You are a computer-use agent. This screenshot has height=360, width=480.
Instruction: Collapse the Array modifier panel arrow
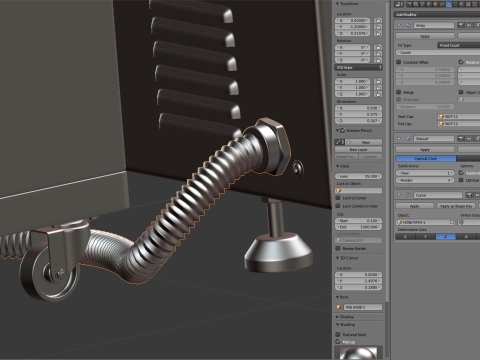[399, 25]
